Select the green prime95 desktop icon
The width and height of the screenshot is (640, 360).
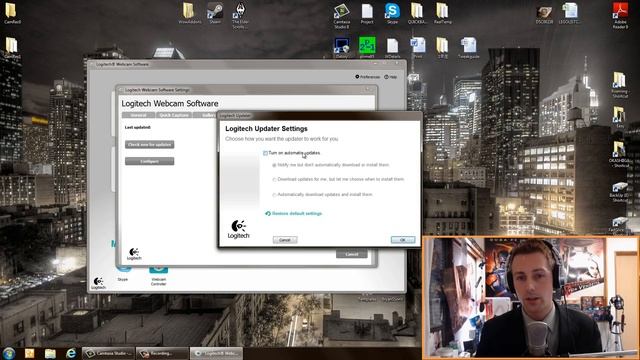click(x=367, y=47)
